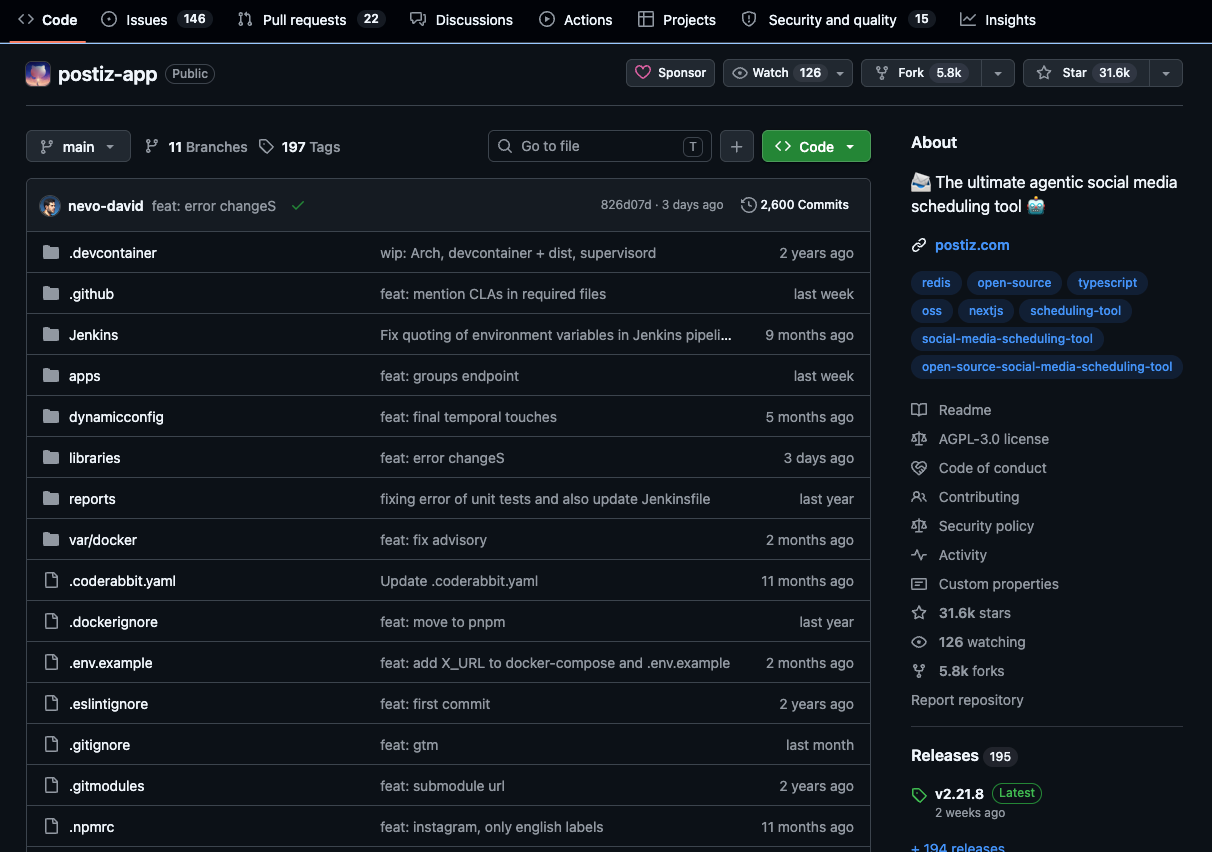Open commit hash 826d07d
1212x852 pixels.
point(627,205)
